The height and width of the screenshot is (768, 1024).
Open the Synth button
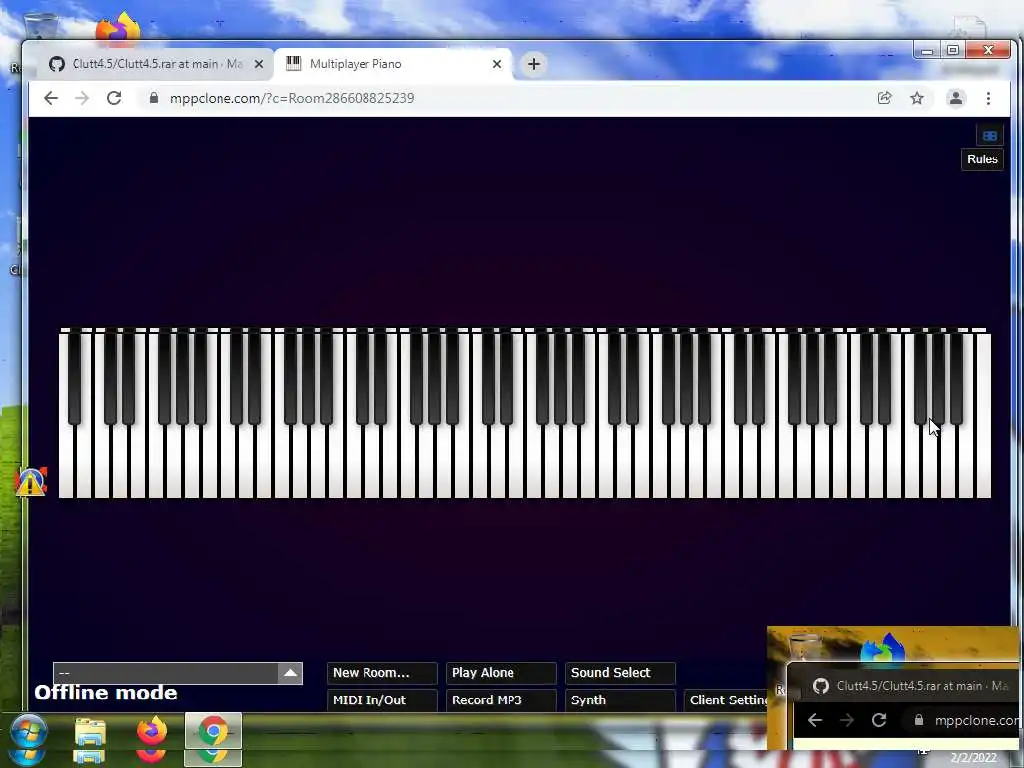(x=620, y=700)
